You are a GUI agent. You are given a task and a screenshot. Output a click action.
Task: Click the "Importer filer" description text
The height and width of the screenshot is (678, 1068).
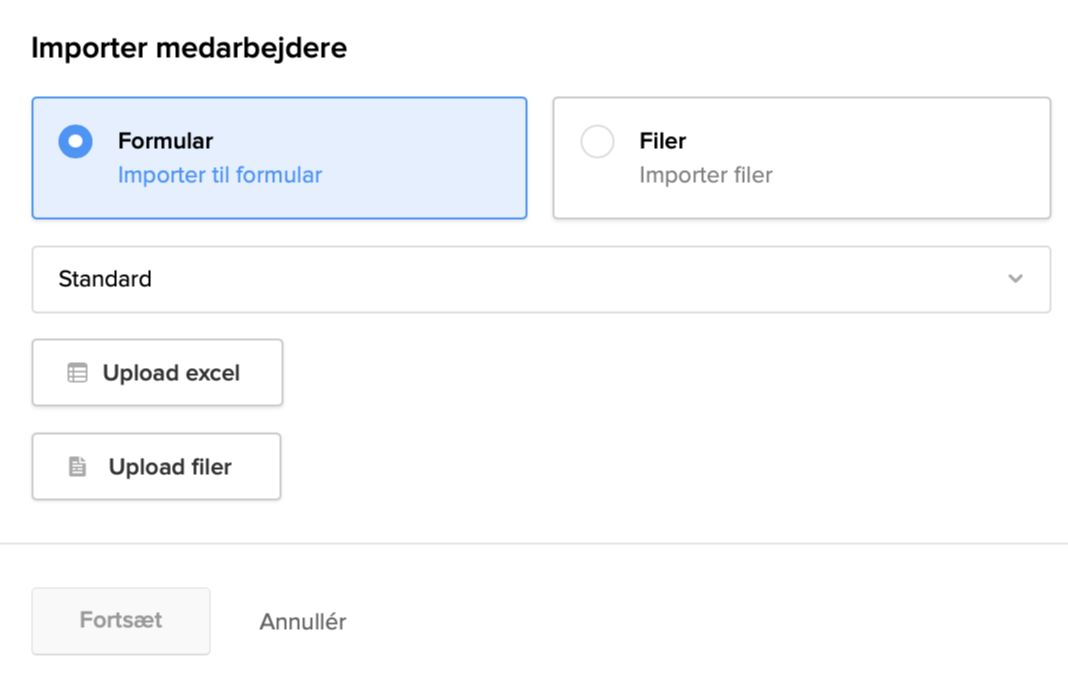pyautogui.click(x=705, y=175)
